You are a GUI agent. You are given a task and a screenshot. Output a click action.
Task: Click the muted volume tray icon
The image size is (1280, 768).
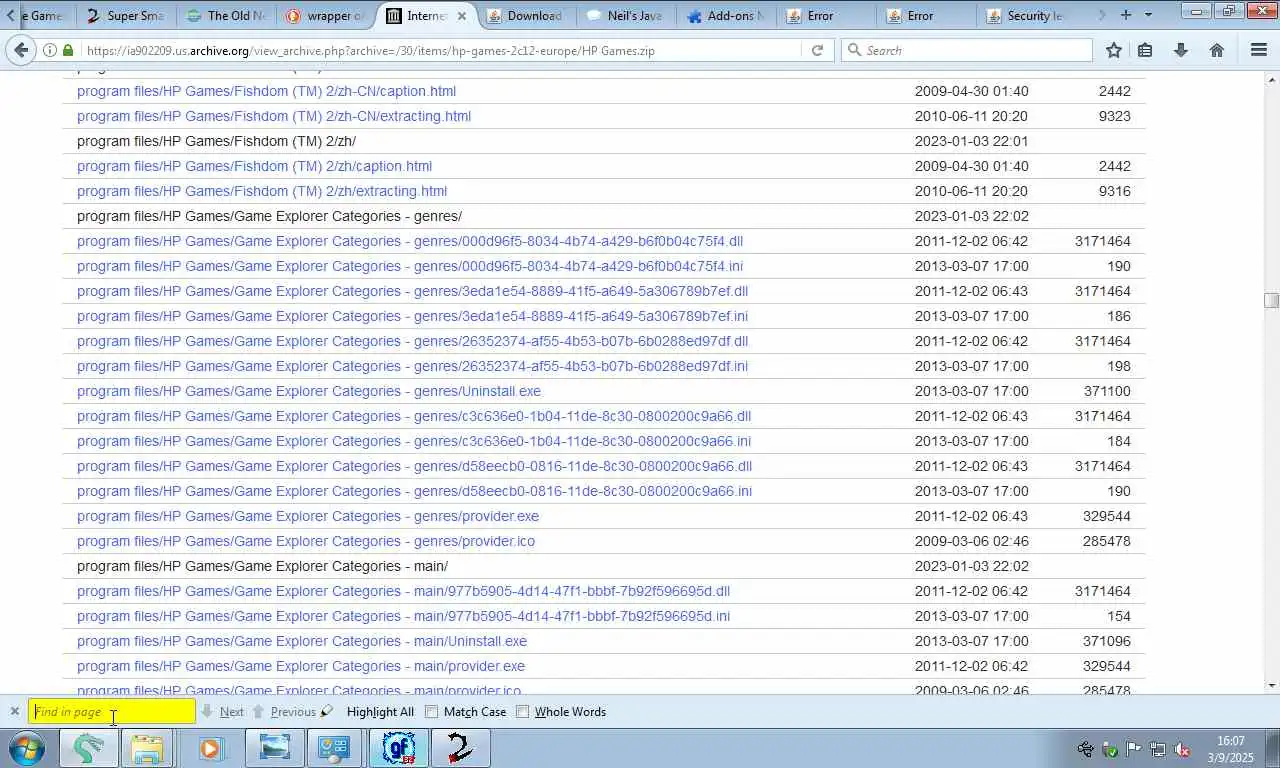coord(1181,749)
